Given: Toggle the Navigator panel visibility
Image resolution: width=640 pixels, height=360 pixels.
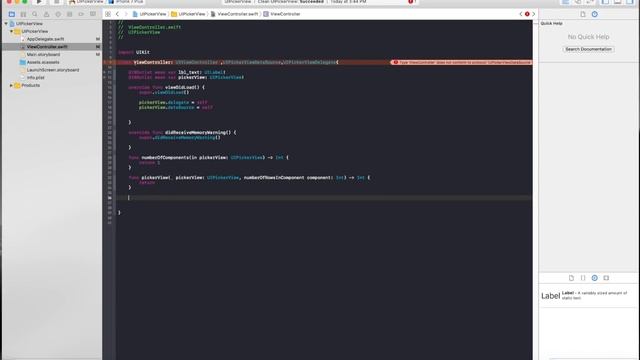Looking at the screenshot, I should click(x=605, y=2).
